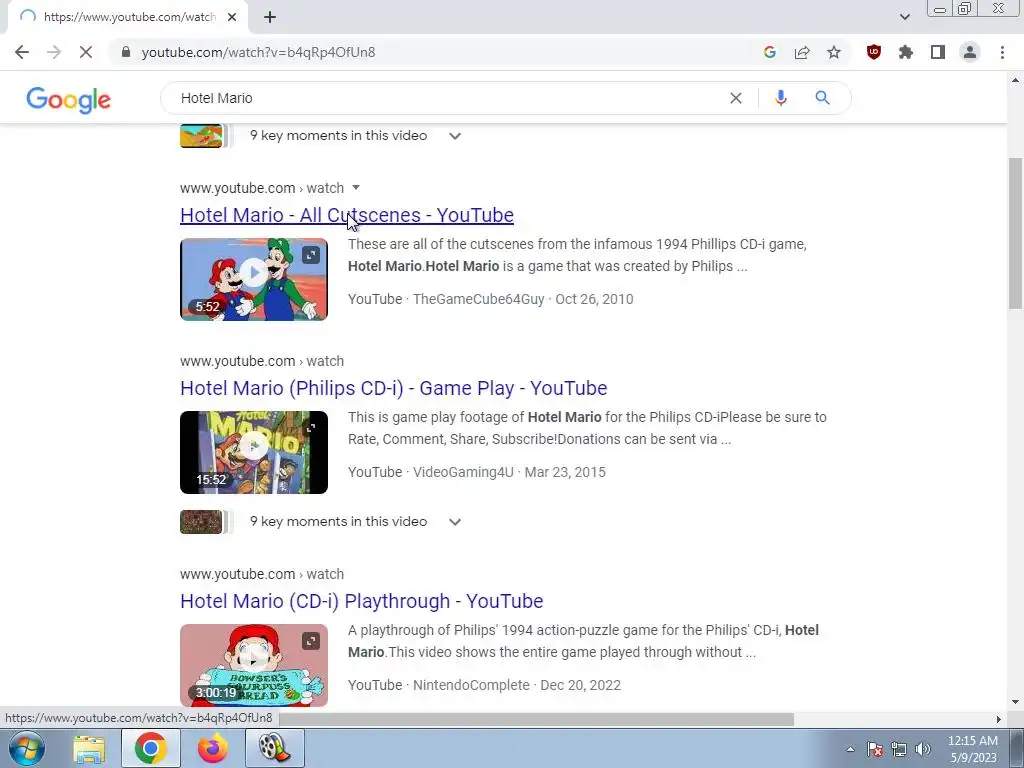Click the horizontal scrollbar thumb
1024x768 pixels.
536,720
